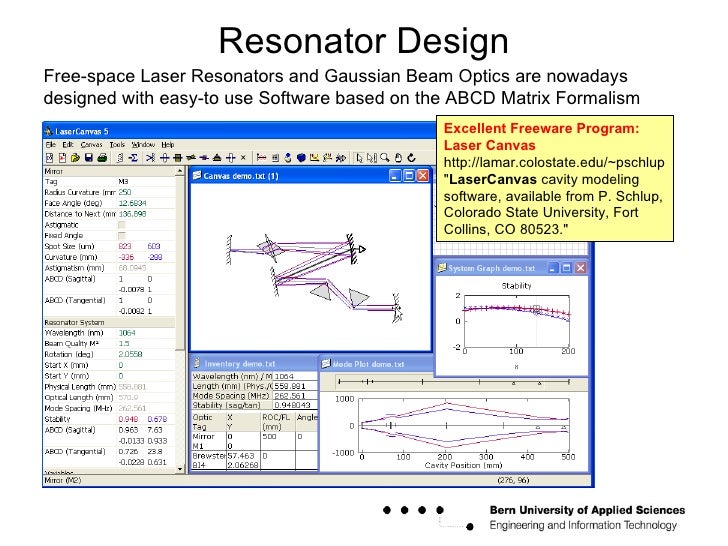Click Face Angle value 12.6834
The image size is (728, 546).
pyautogui.click(x=132, y=203)
